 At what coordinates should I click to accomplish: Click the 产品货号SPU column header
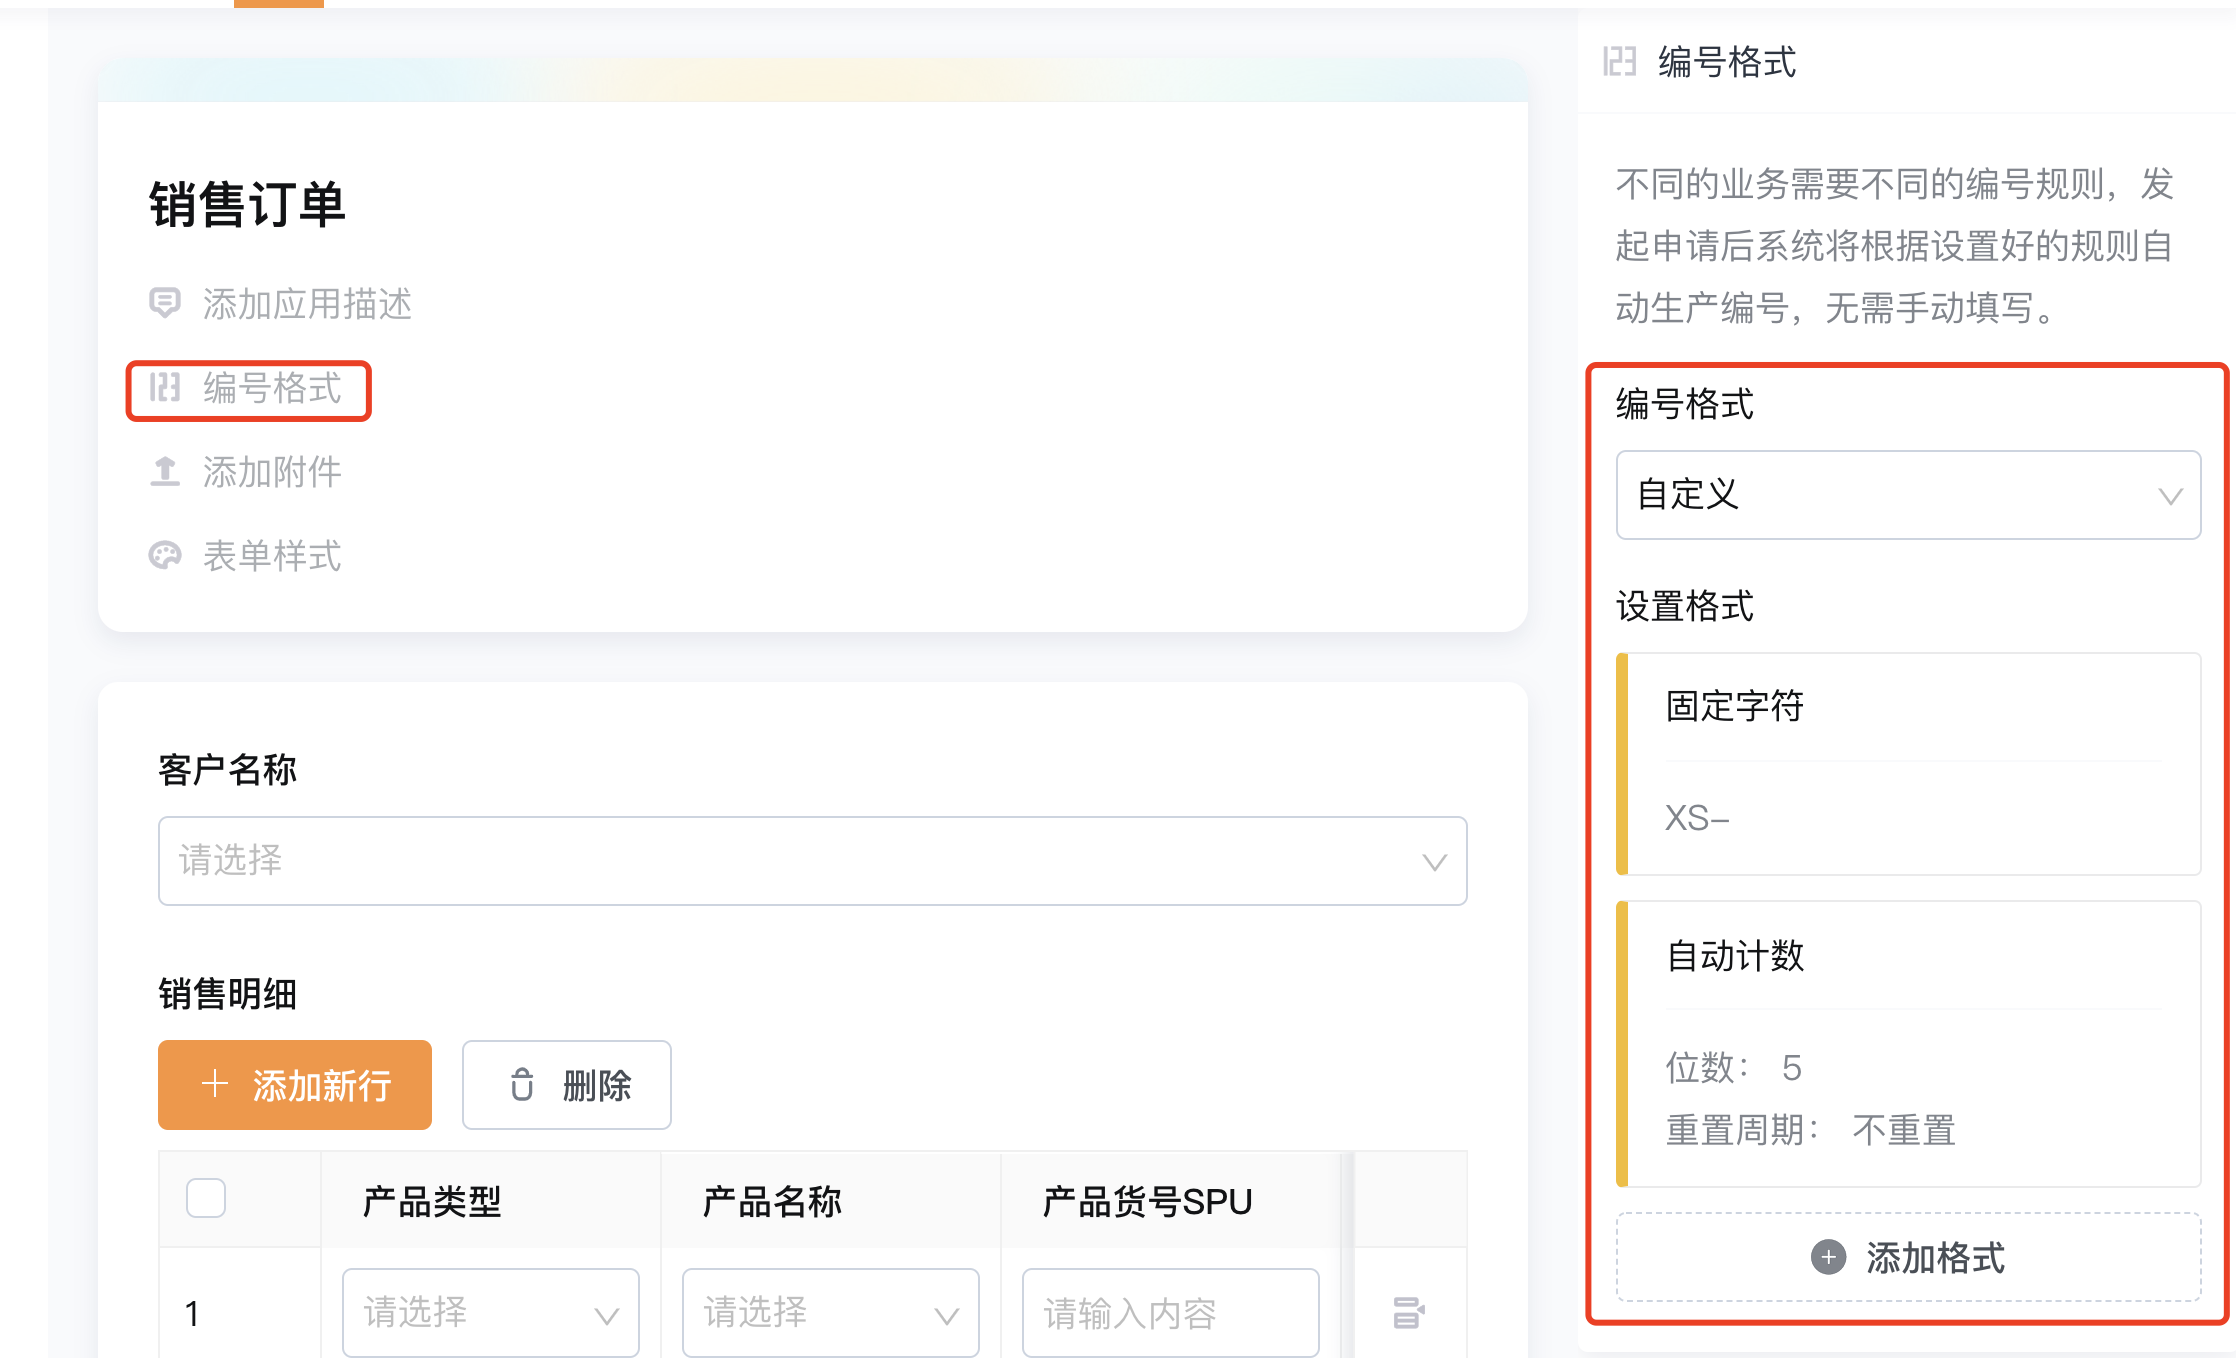click(1147, 1201)
